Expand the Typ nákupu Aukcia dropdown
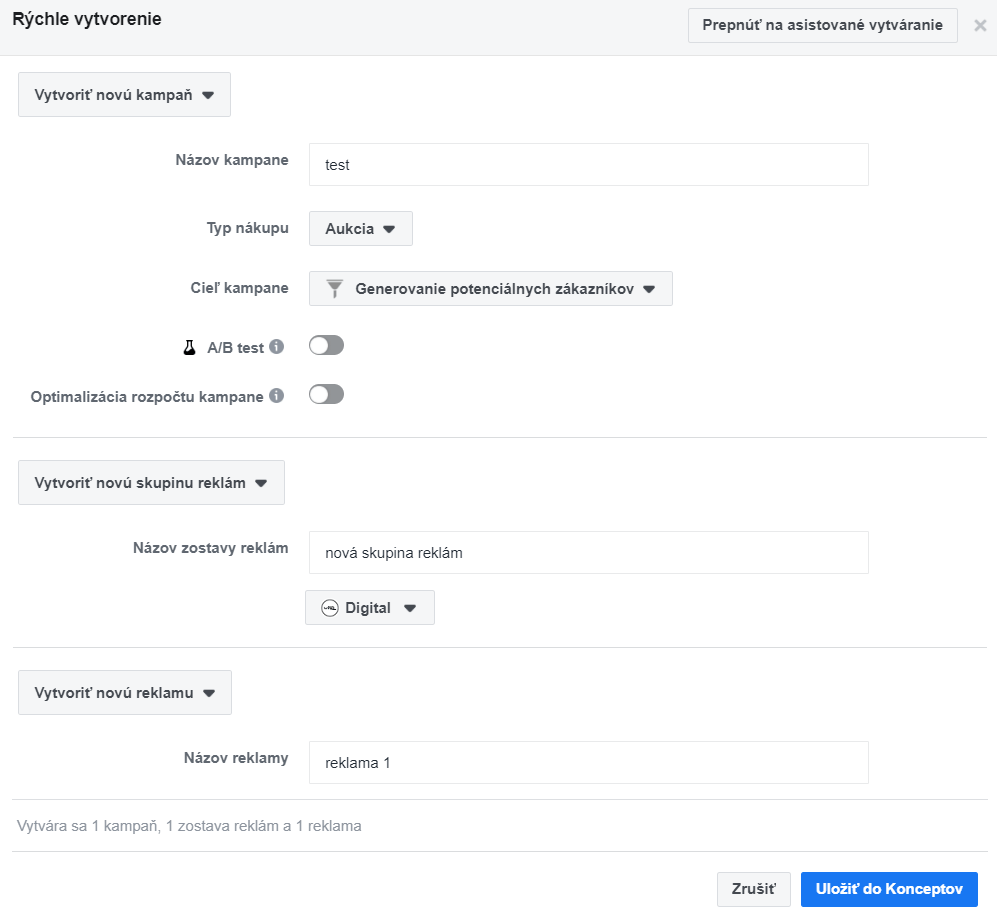This screenshot has height=921, width=997. click(x=360, y=229)
